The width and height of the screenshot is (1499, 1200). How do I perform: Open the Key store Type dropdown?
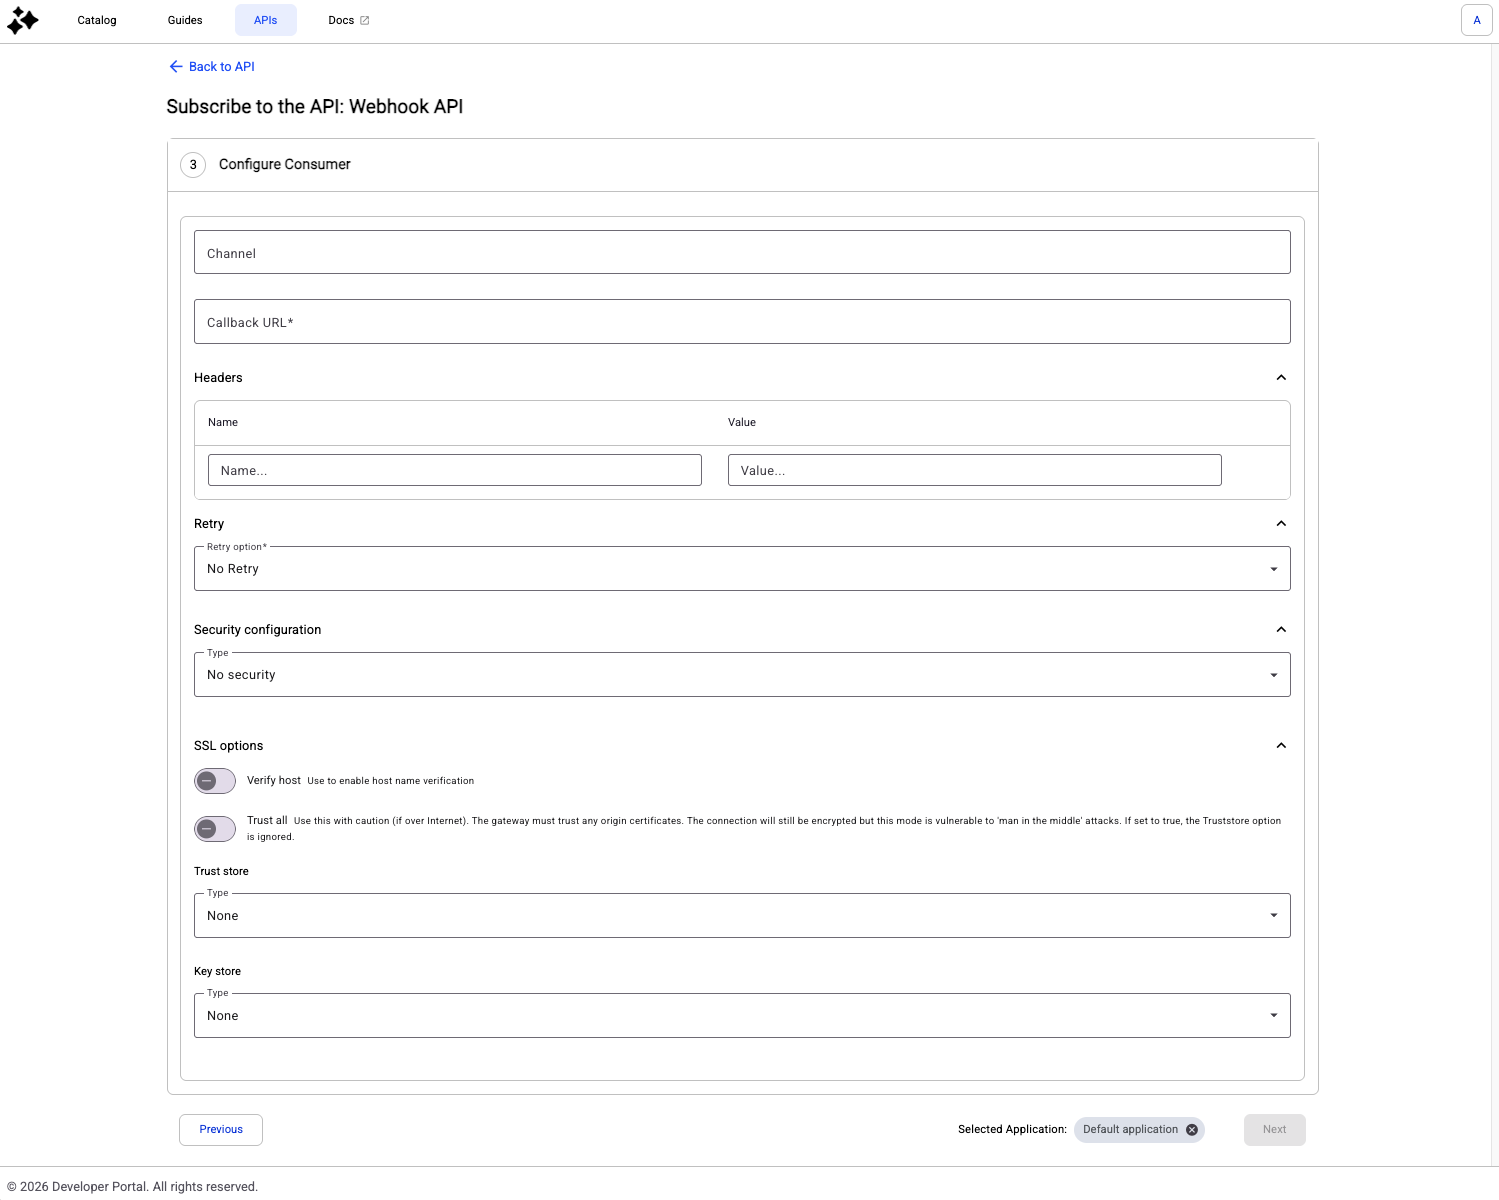click(x=741, y=1016)
